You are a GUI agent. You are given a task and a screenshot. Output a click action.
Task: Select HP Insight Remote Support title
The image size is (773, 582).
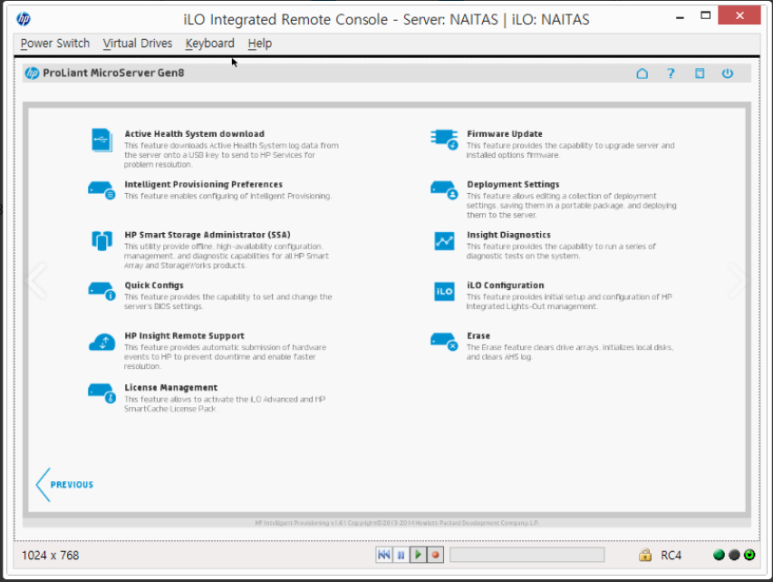184,336
